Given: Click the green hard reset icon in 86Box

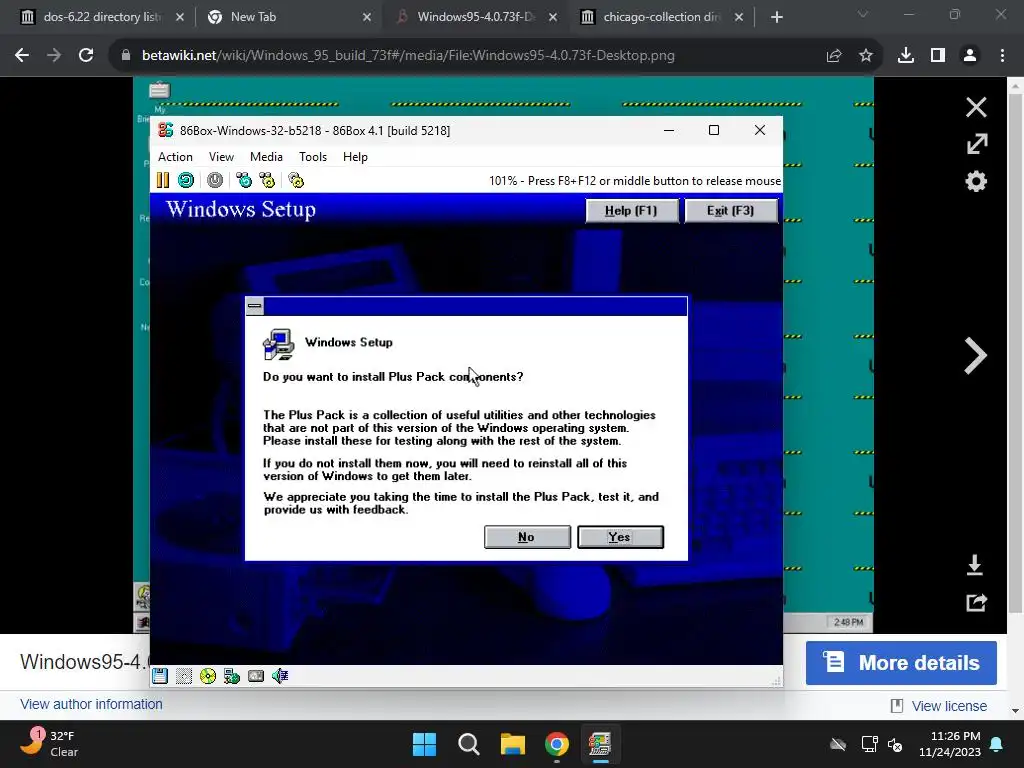Looking at the screenshot, I should click(186, 180).
